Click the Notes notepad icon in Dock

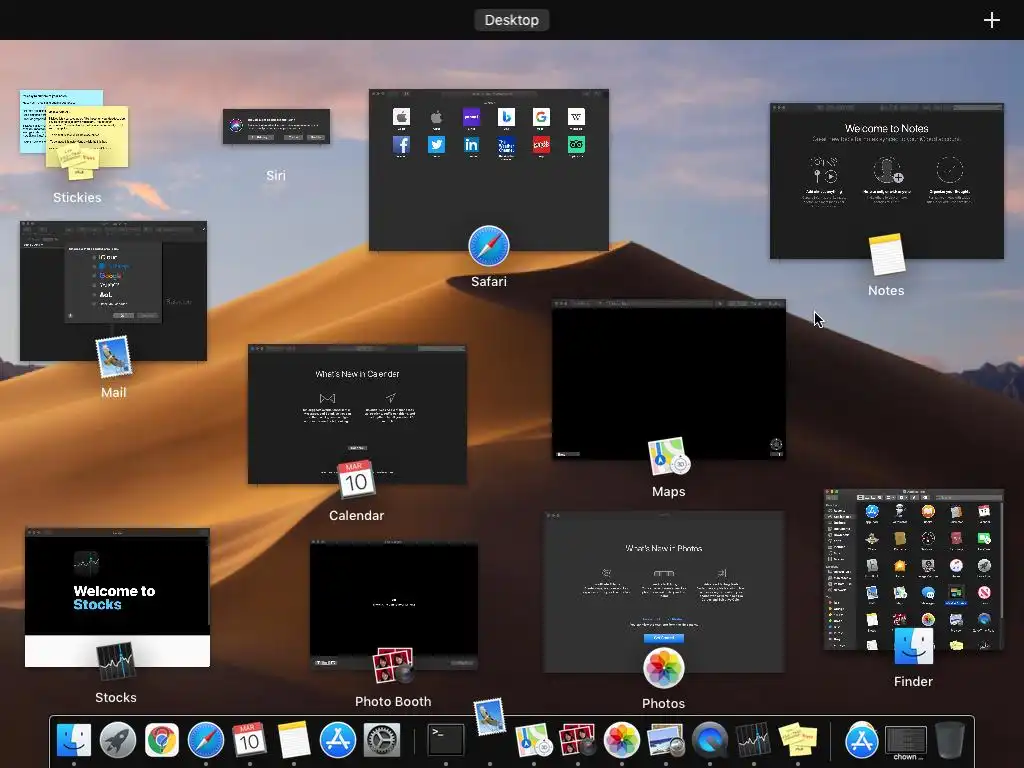point(293,740)
